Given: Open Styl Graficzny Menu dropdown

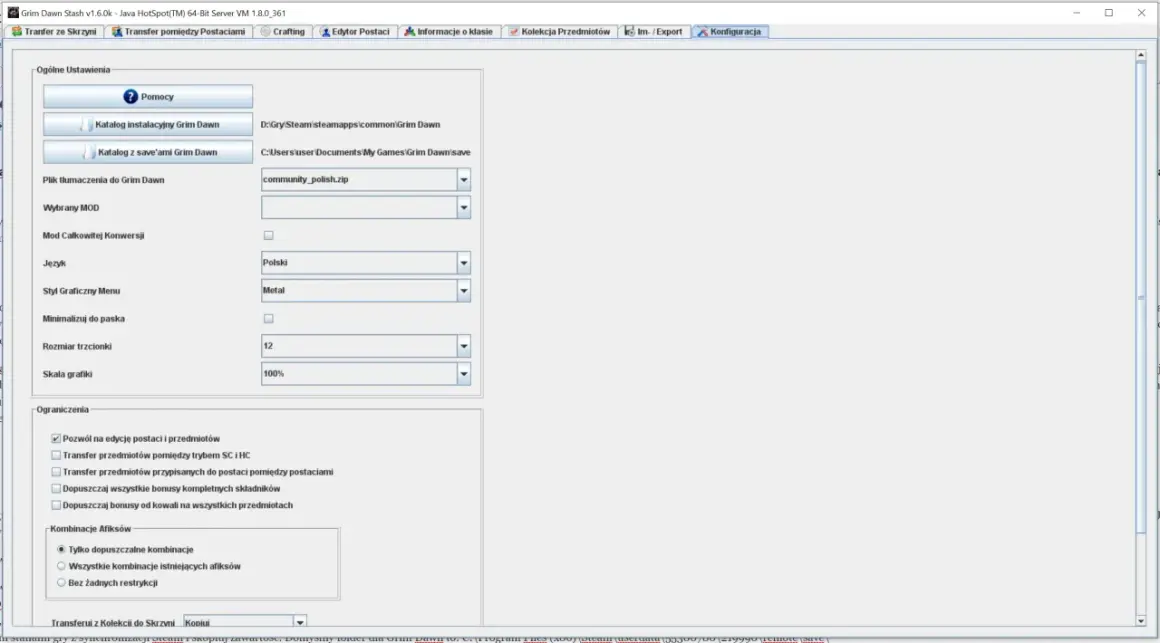Looking at the screenshot, I should (365, 291).
